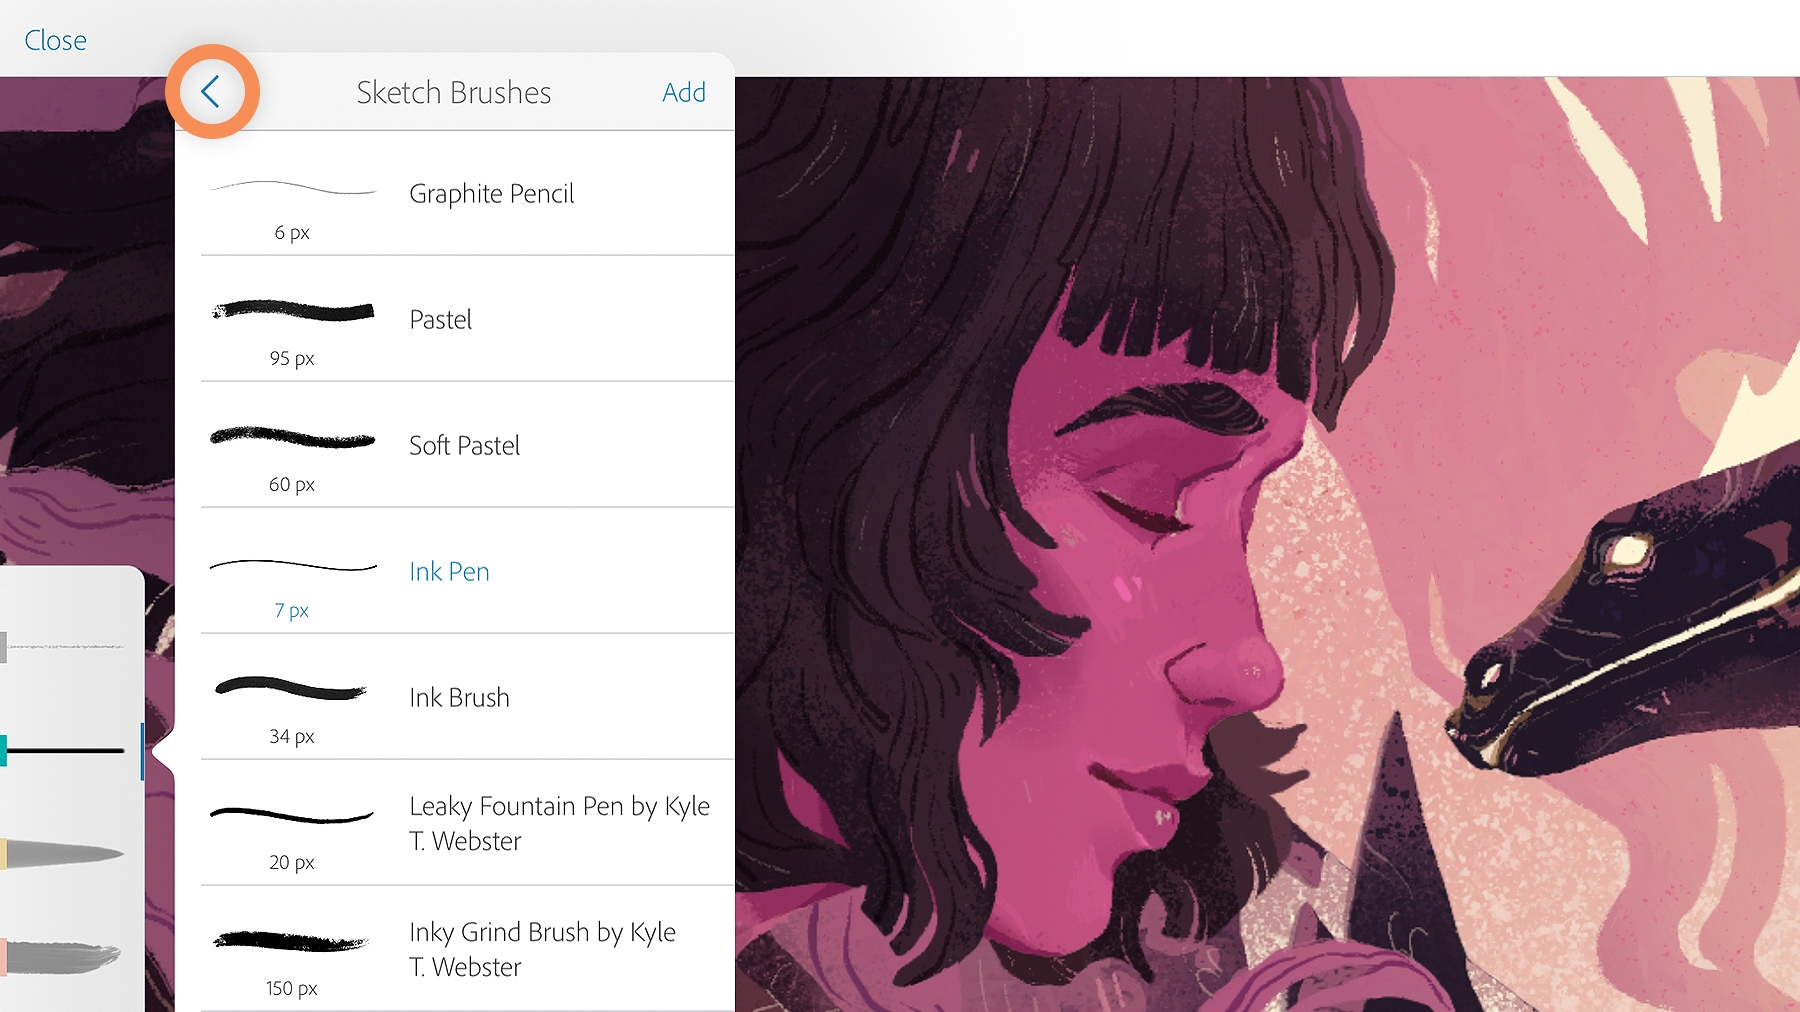Image resolution: width=1800 pixels, height=1012 pixels.
Task: Tap the tan color chip on the marker tool
Action: tap(4, 854)
